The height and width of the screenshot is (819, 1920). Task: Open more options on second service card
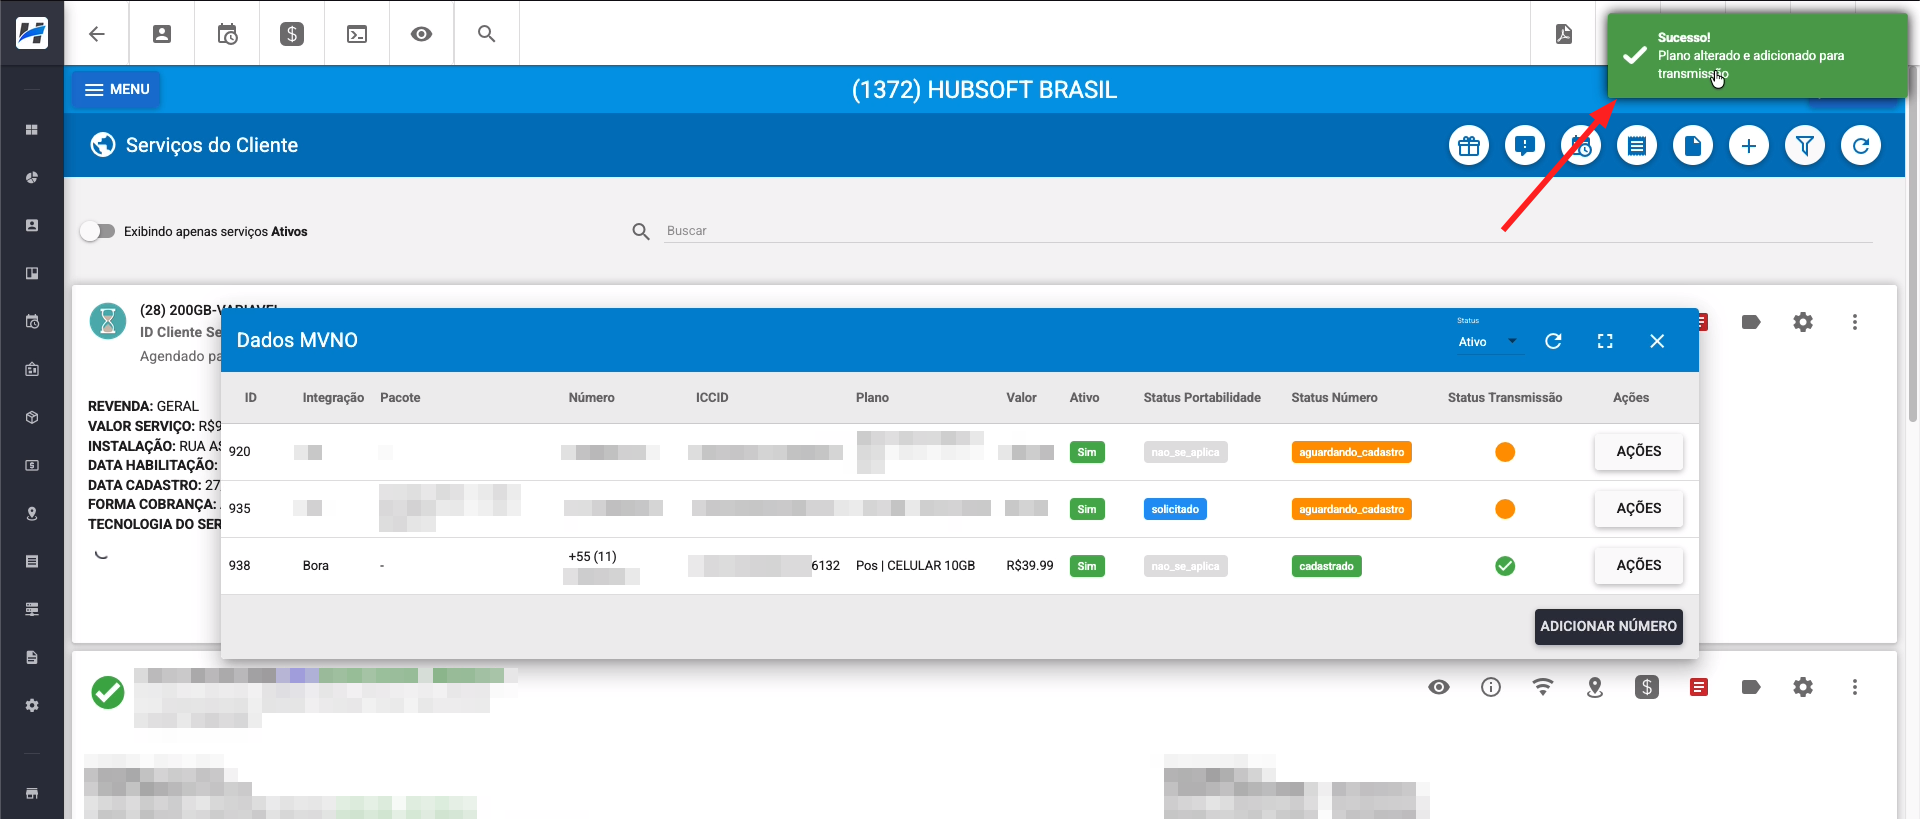pyautogui.click(x=1855, y=687)
